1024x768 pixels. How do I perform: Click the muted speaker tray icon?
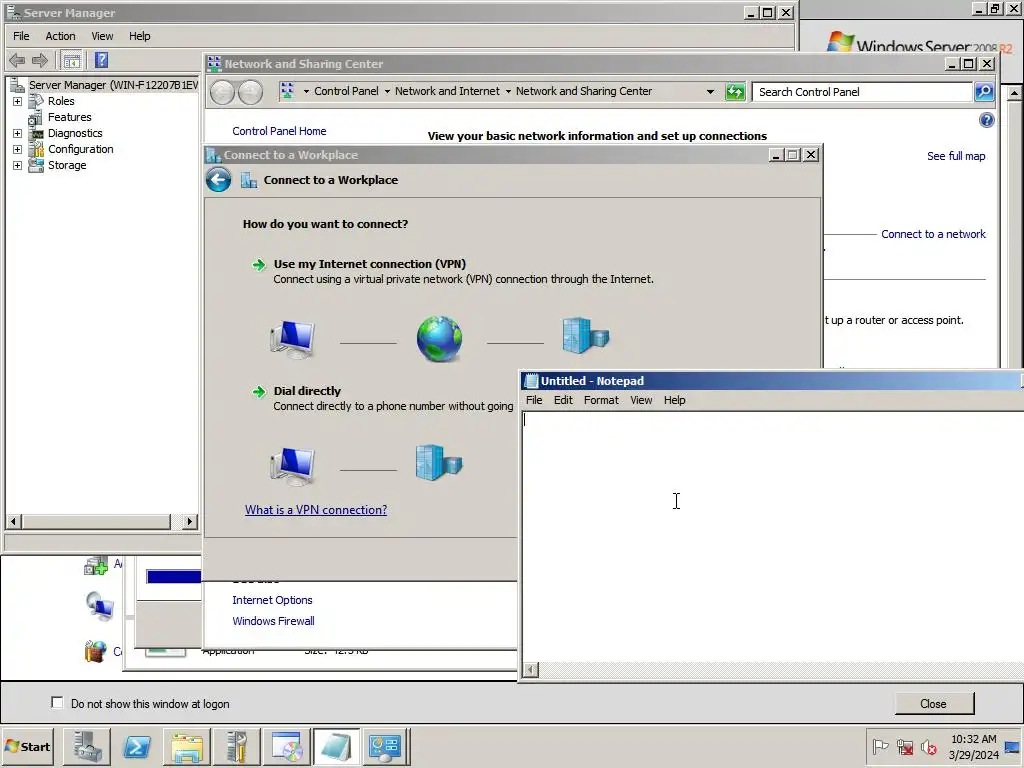[x=928, y=746]
